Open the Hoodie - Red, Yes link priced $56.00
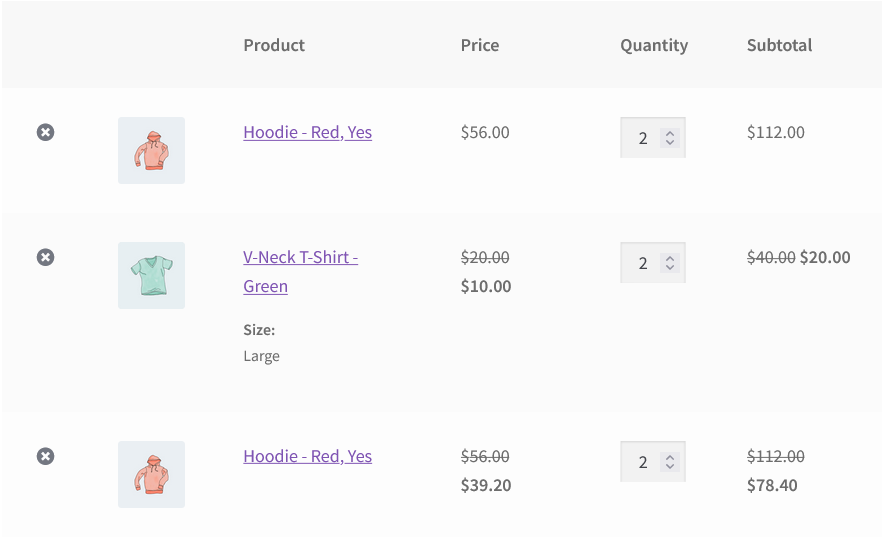887x547 pixels. coord(307,132)
